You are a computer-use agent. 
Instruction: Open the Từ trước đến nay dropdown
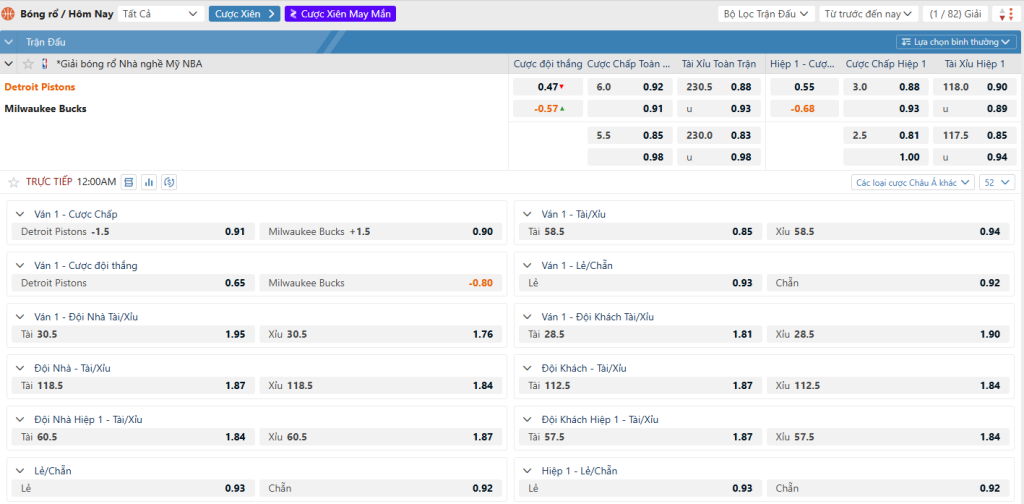pyautogui.click(x=868, y=14)
